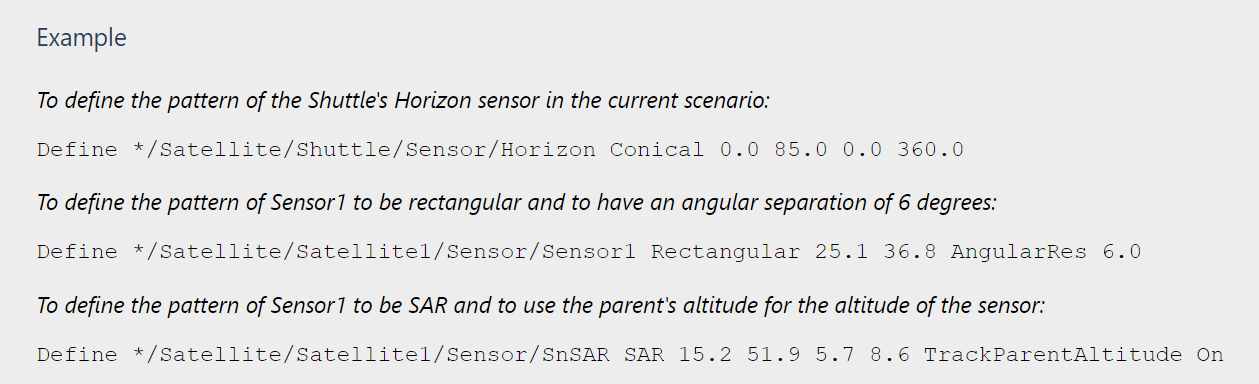
Task: Click the Define Shuttle Horizon Conical command line
Action: point(500,150)
